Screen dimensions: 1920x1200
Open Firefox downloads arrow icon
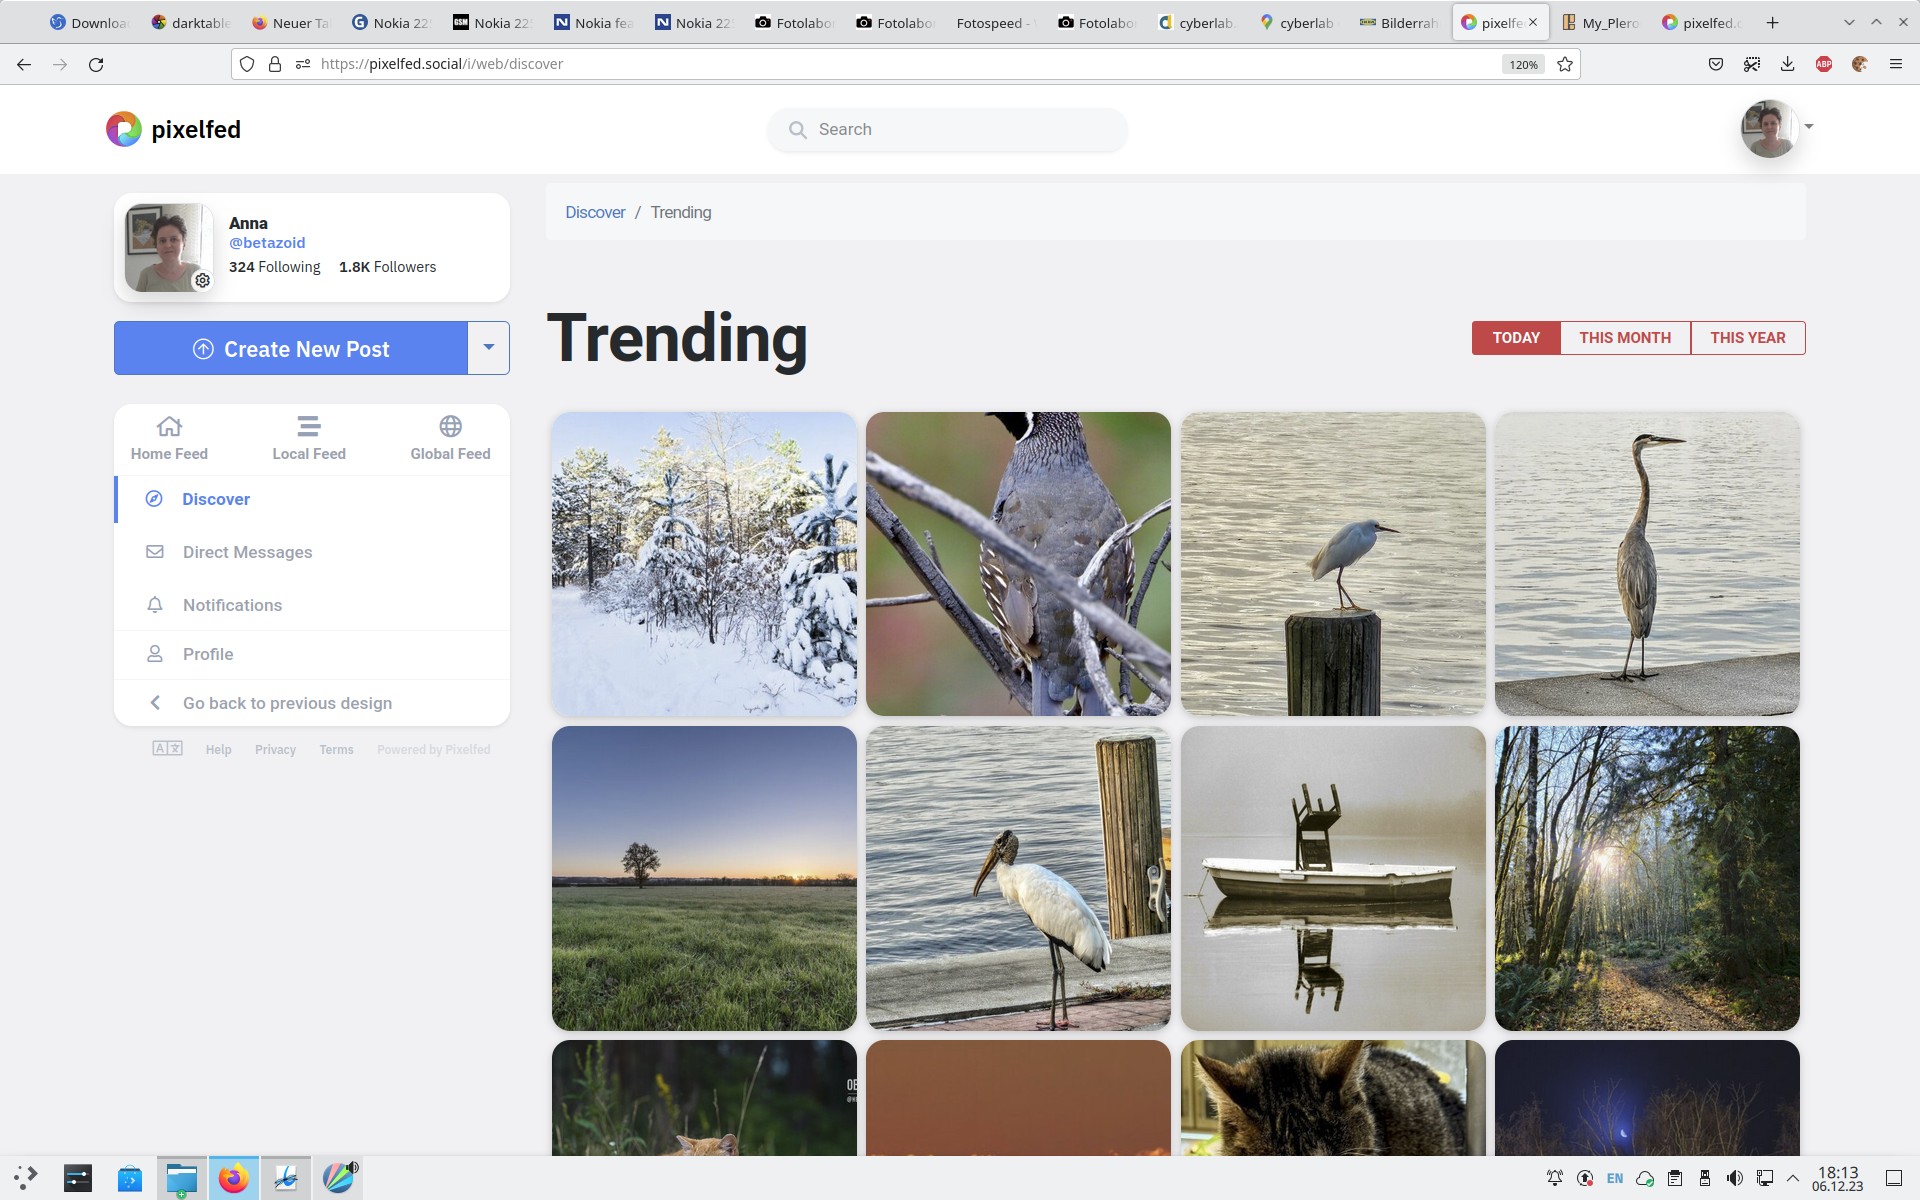point(1787,64)
